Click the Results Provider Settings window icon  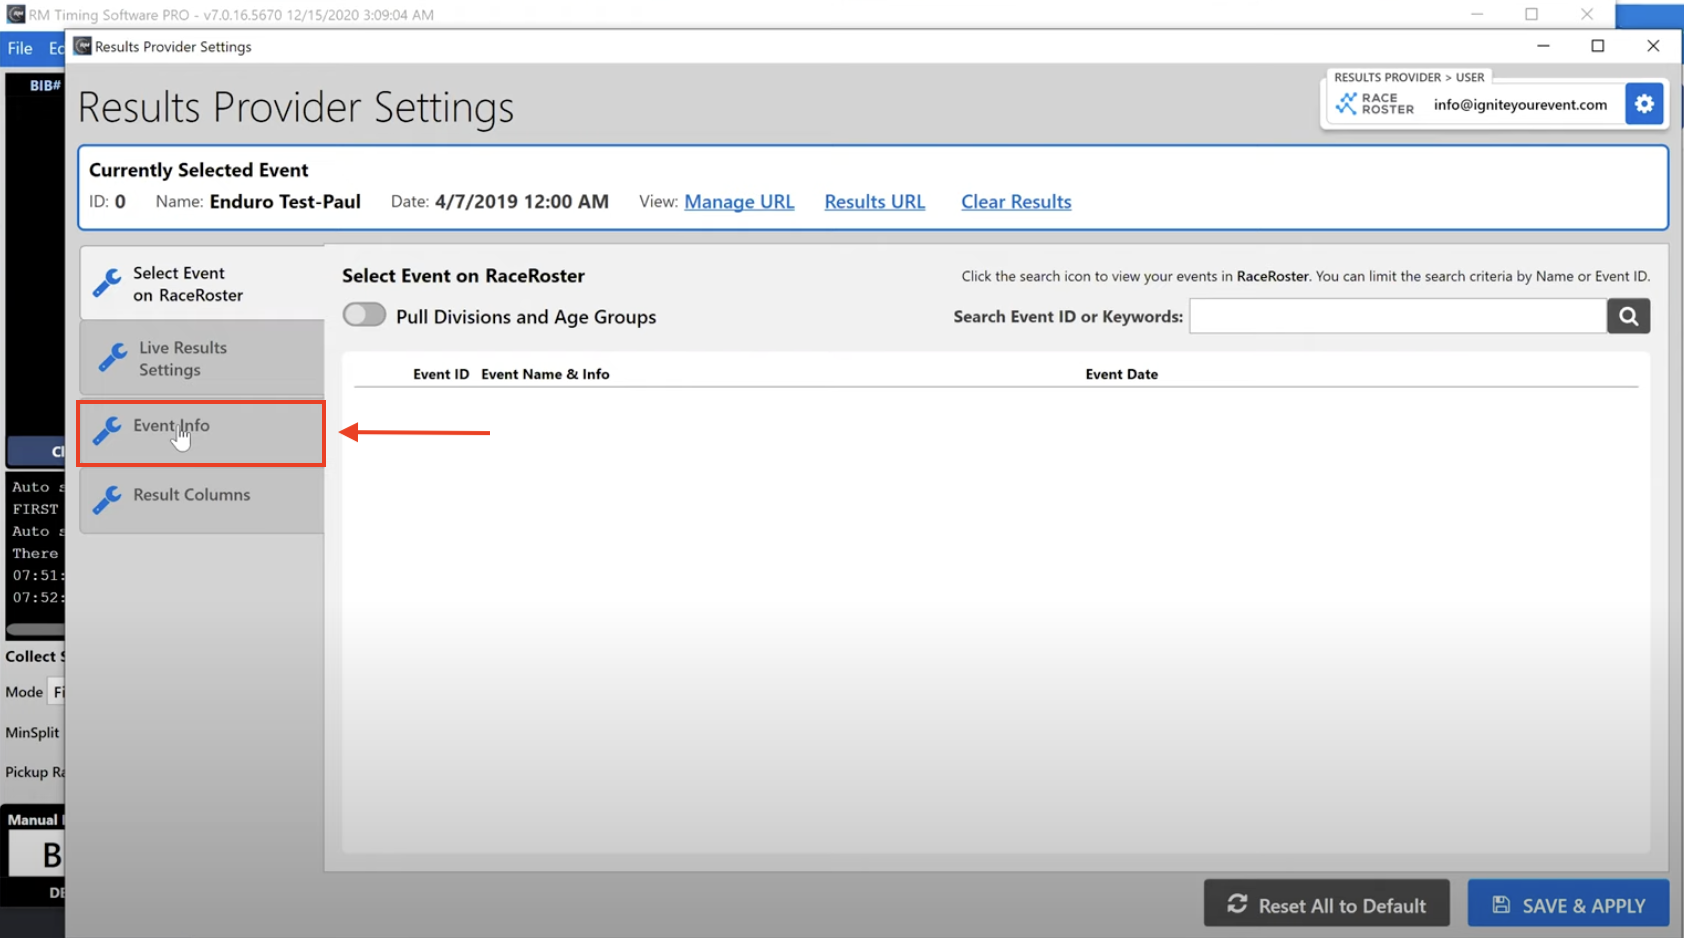pyautogui.click(x=83, y=46)
